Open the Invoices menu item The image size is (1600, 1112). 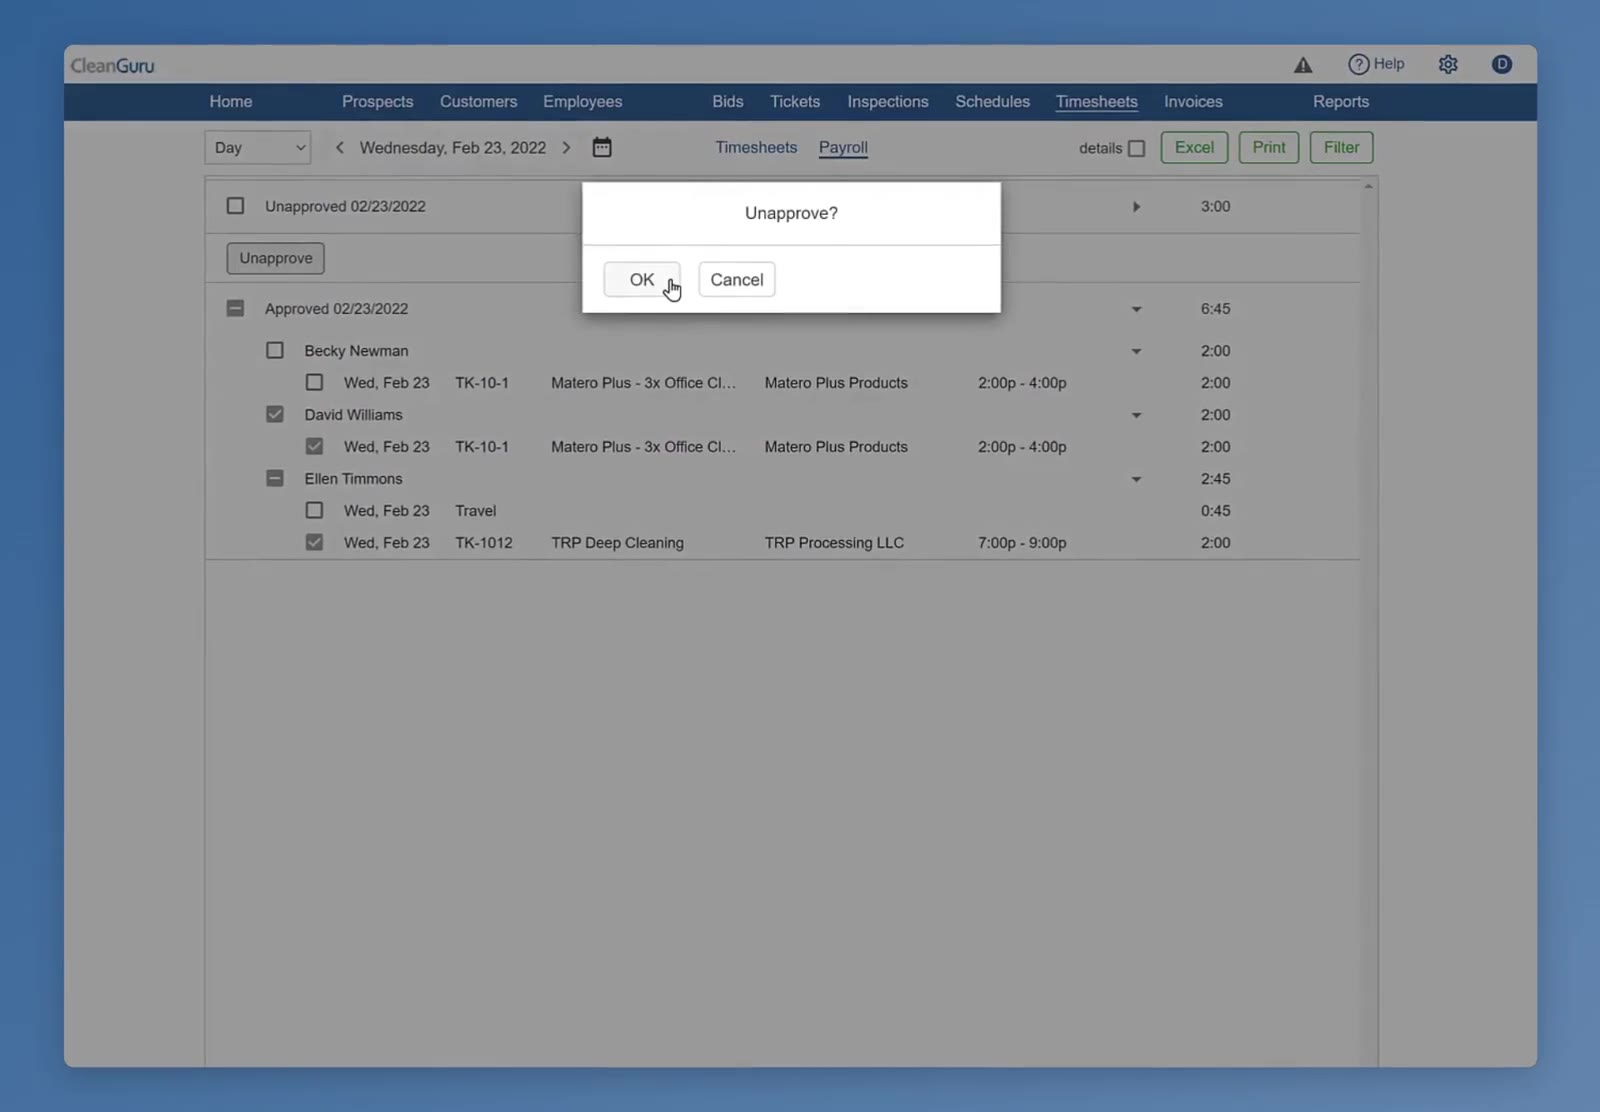1193,101
